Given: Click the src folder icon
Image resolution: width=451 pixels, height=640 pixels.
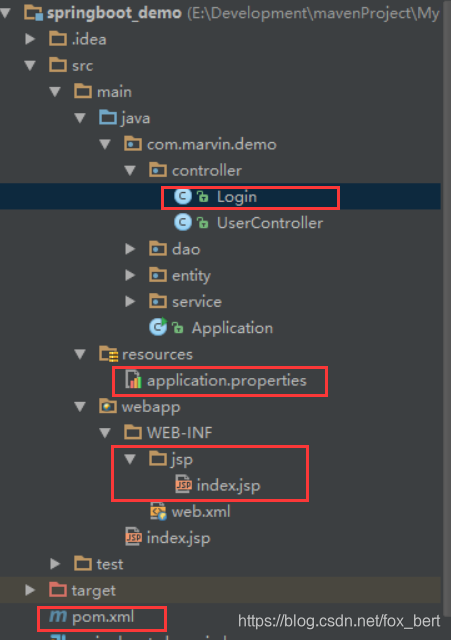Looking at the screenshot, I should 58,65.
